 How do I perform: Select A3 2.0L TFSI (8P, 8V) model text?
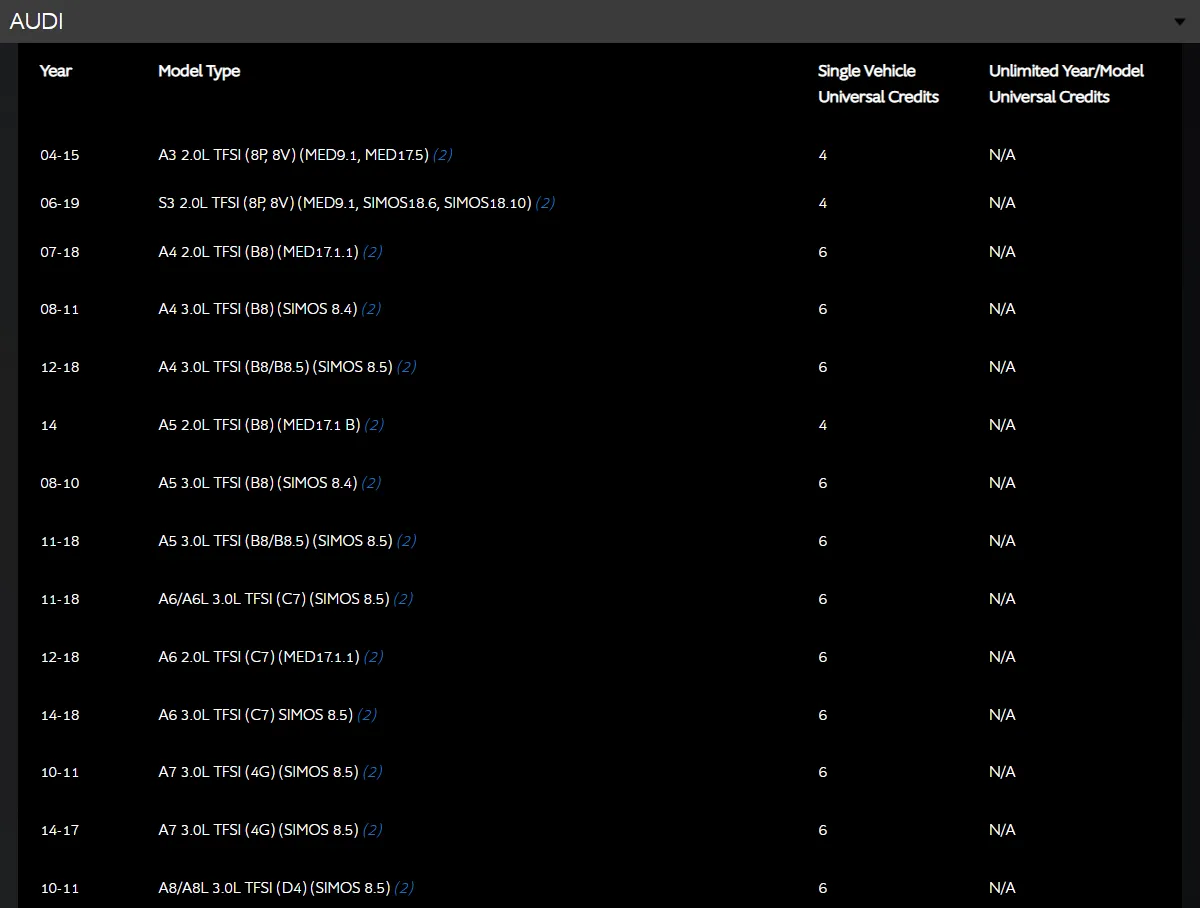pyautogui.click(x=293, y=155)
